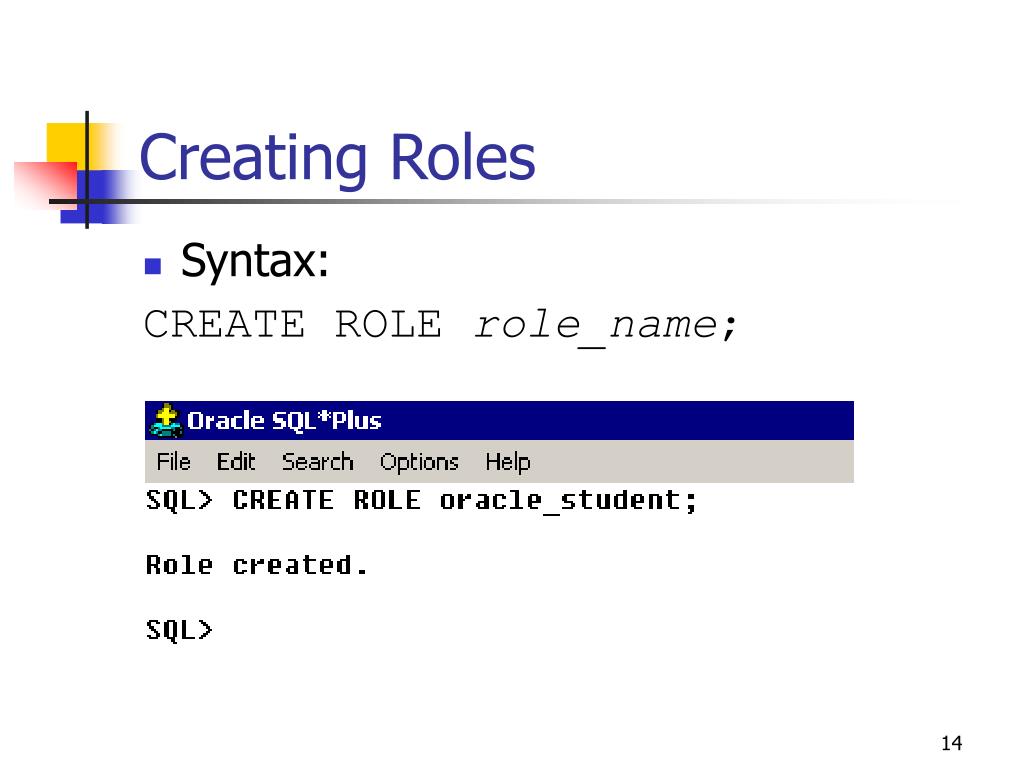Open the Options menu

[x=419, y=462]
